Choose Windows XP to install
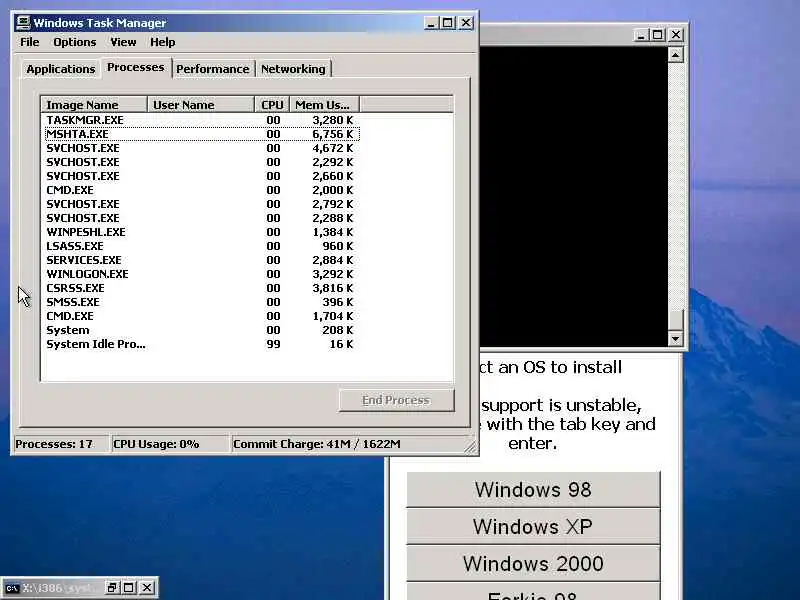The width and height of the screenshot is (800, 600). point(533,527)
